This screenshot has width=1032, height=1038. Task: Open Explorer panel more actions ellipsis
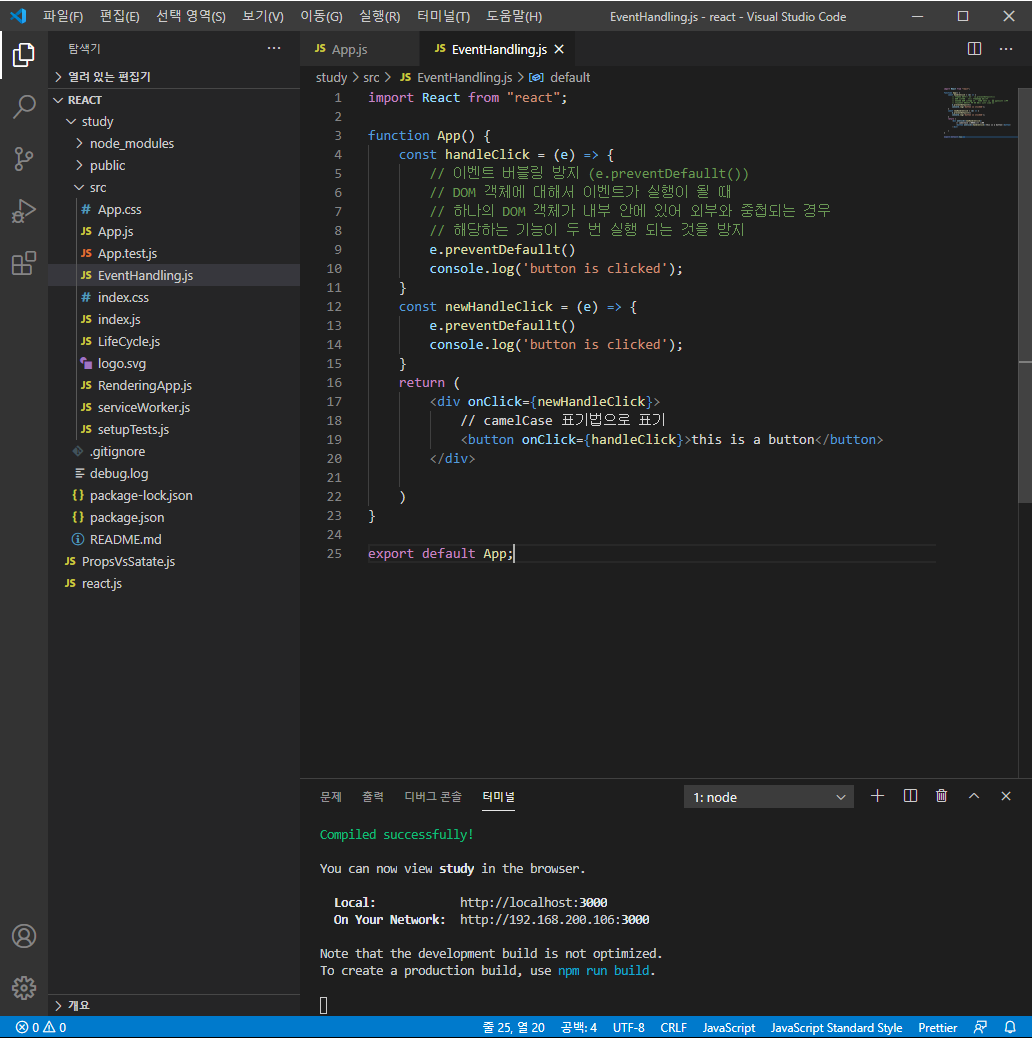274,48
